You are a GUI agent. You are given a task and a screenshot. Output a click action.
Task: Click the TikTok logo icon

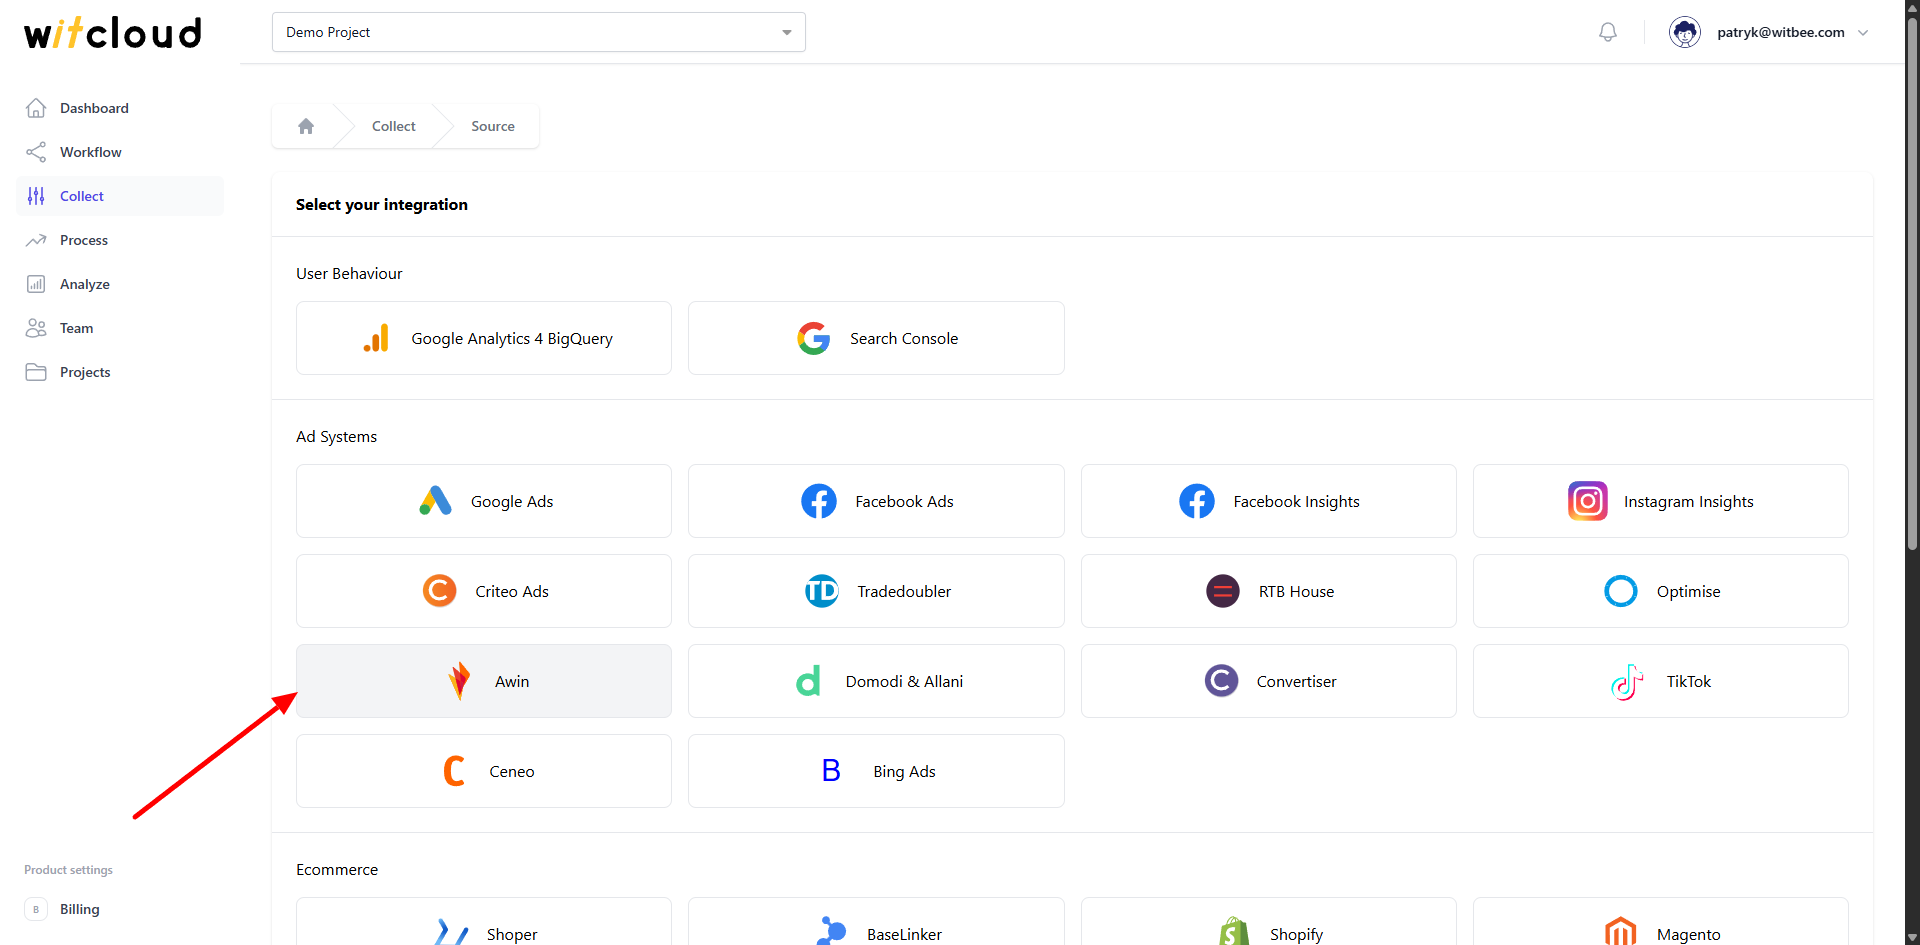click(x=1627, y=682)
